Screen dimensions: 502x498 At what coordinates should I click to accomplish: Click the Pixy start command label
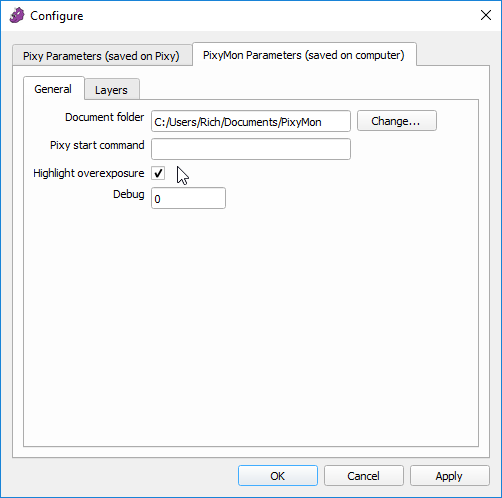(97, 145)
